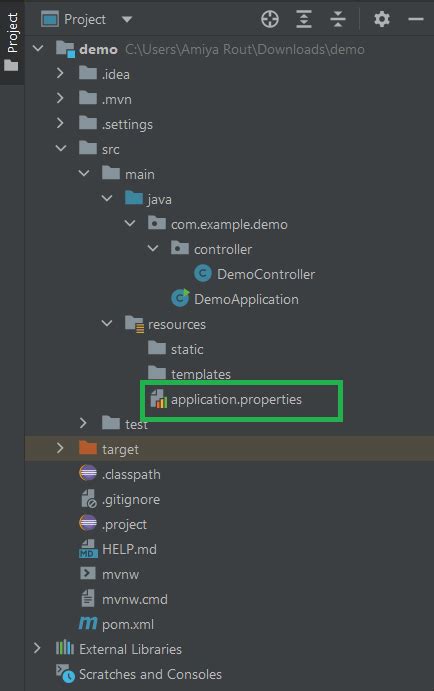
Task: Open the Project view settings gear
Action: [382, 19]
